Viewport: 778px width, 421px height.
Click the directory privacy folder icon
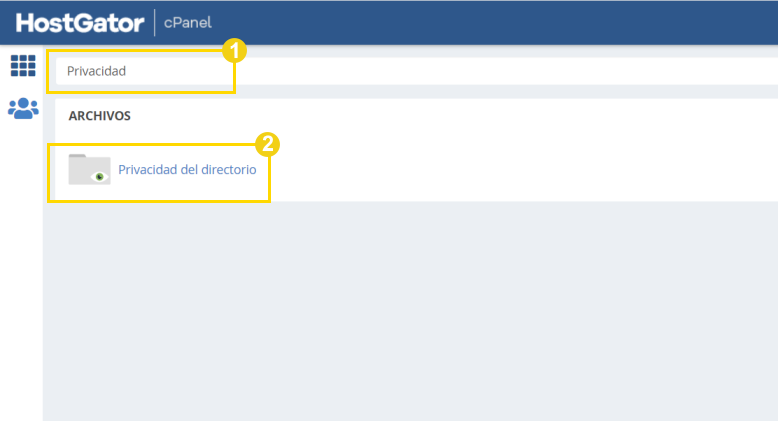pos(89,169)
